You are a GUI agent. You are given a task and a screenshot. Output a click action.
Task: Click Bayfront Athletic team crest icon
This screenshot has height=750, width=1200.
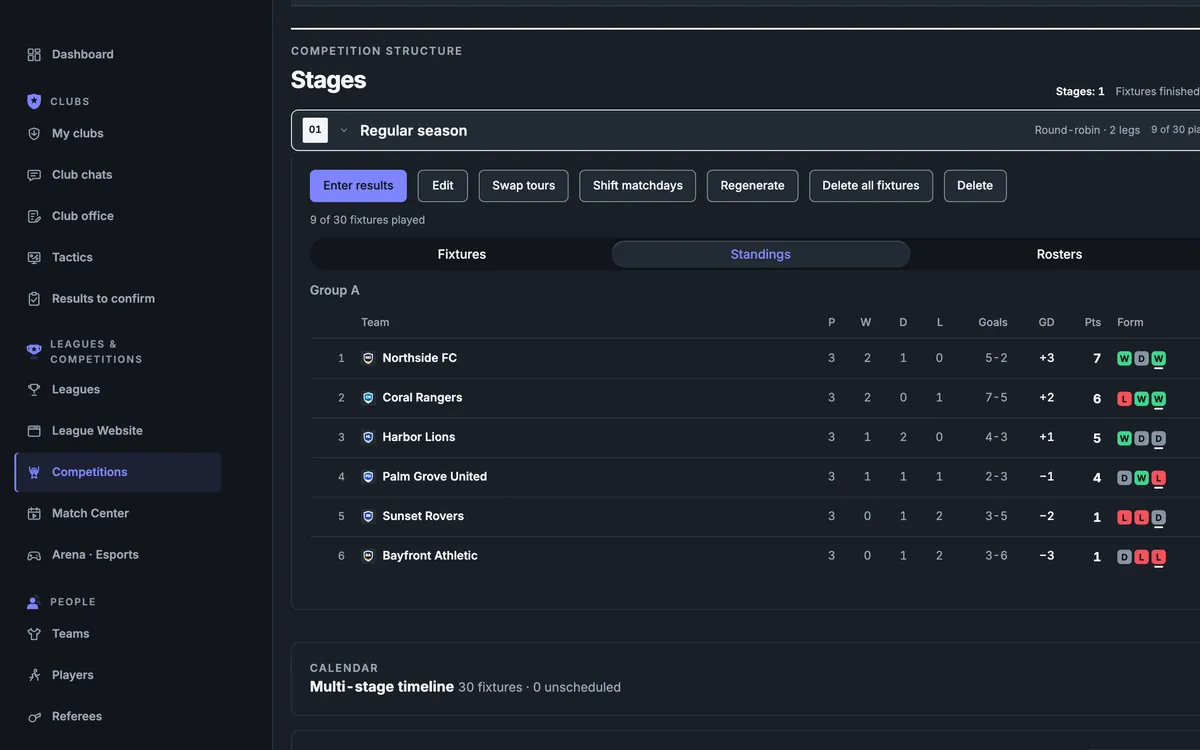pyautogui.click(x=368, y=555)
